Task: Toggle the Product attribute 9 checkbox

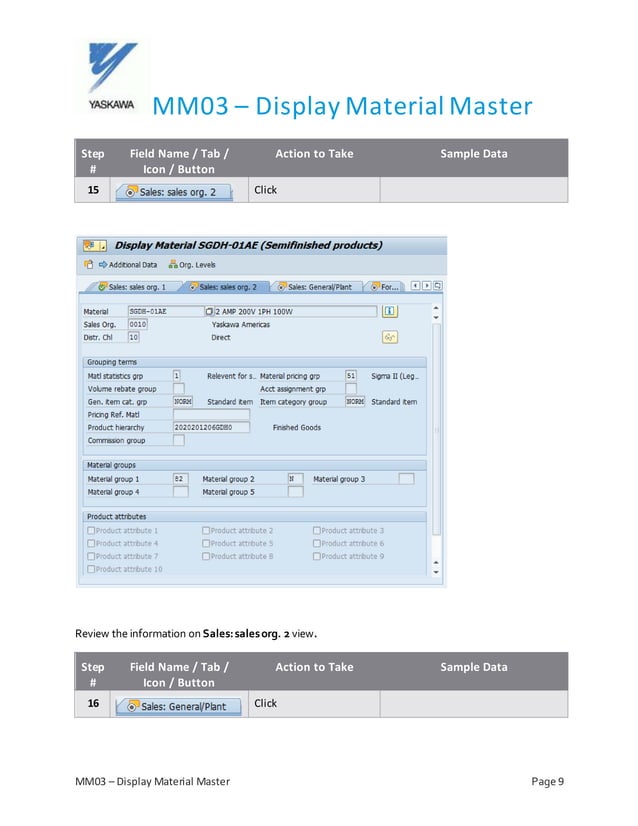Action: point(317,556)
